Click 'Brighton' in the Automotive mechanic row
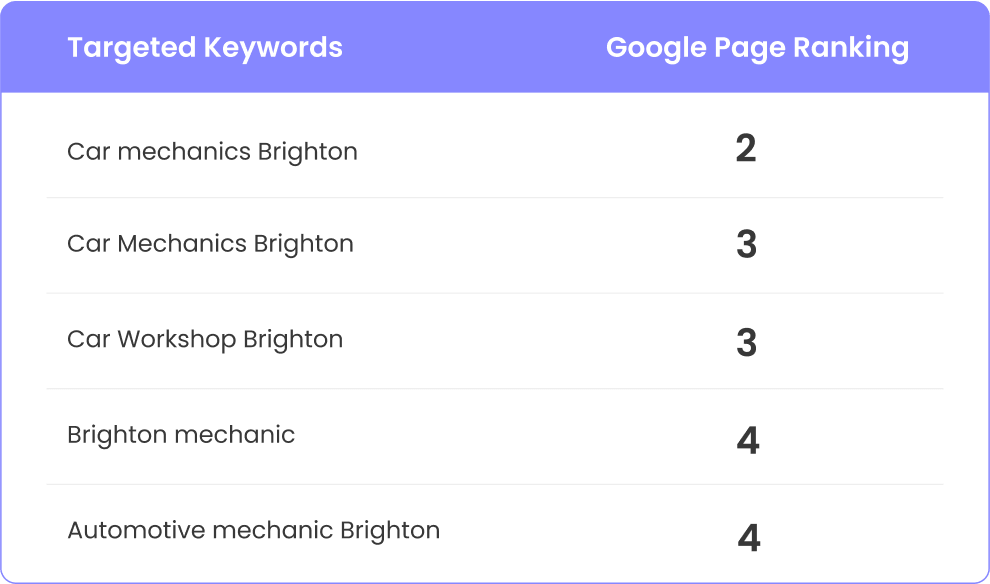The height and width of the screenshot is (584, 990). tap(390, 530)
